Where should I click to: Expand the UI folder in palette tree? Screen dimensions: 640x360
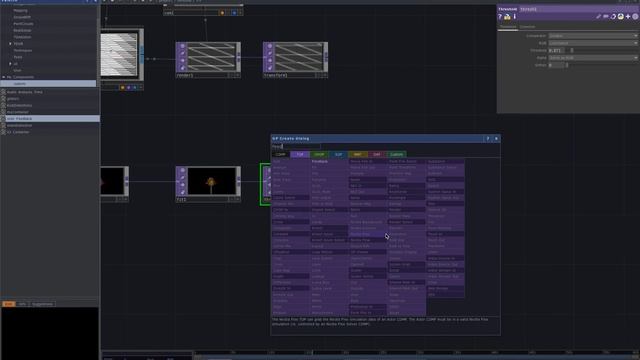10,64
